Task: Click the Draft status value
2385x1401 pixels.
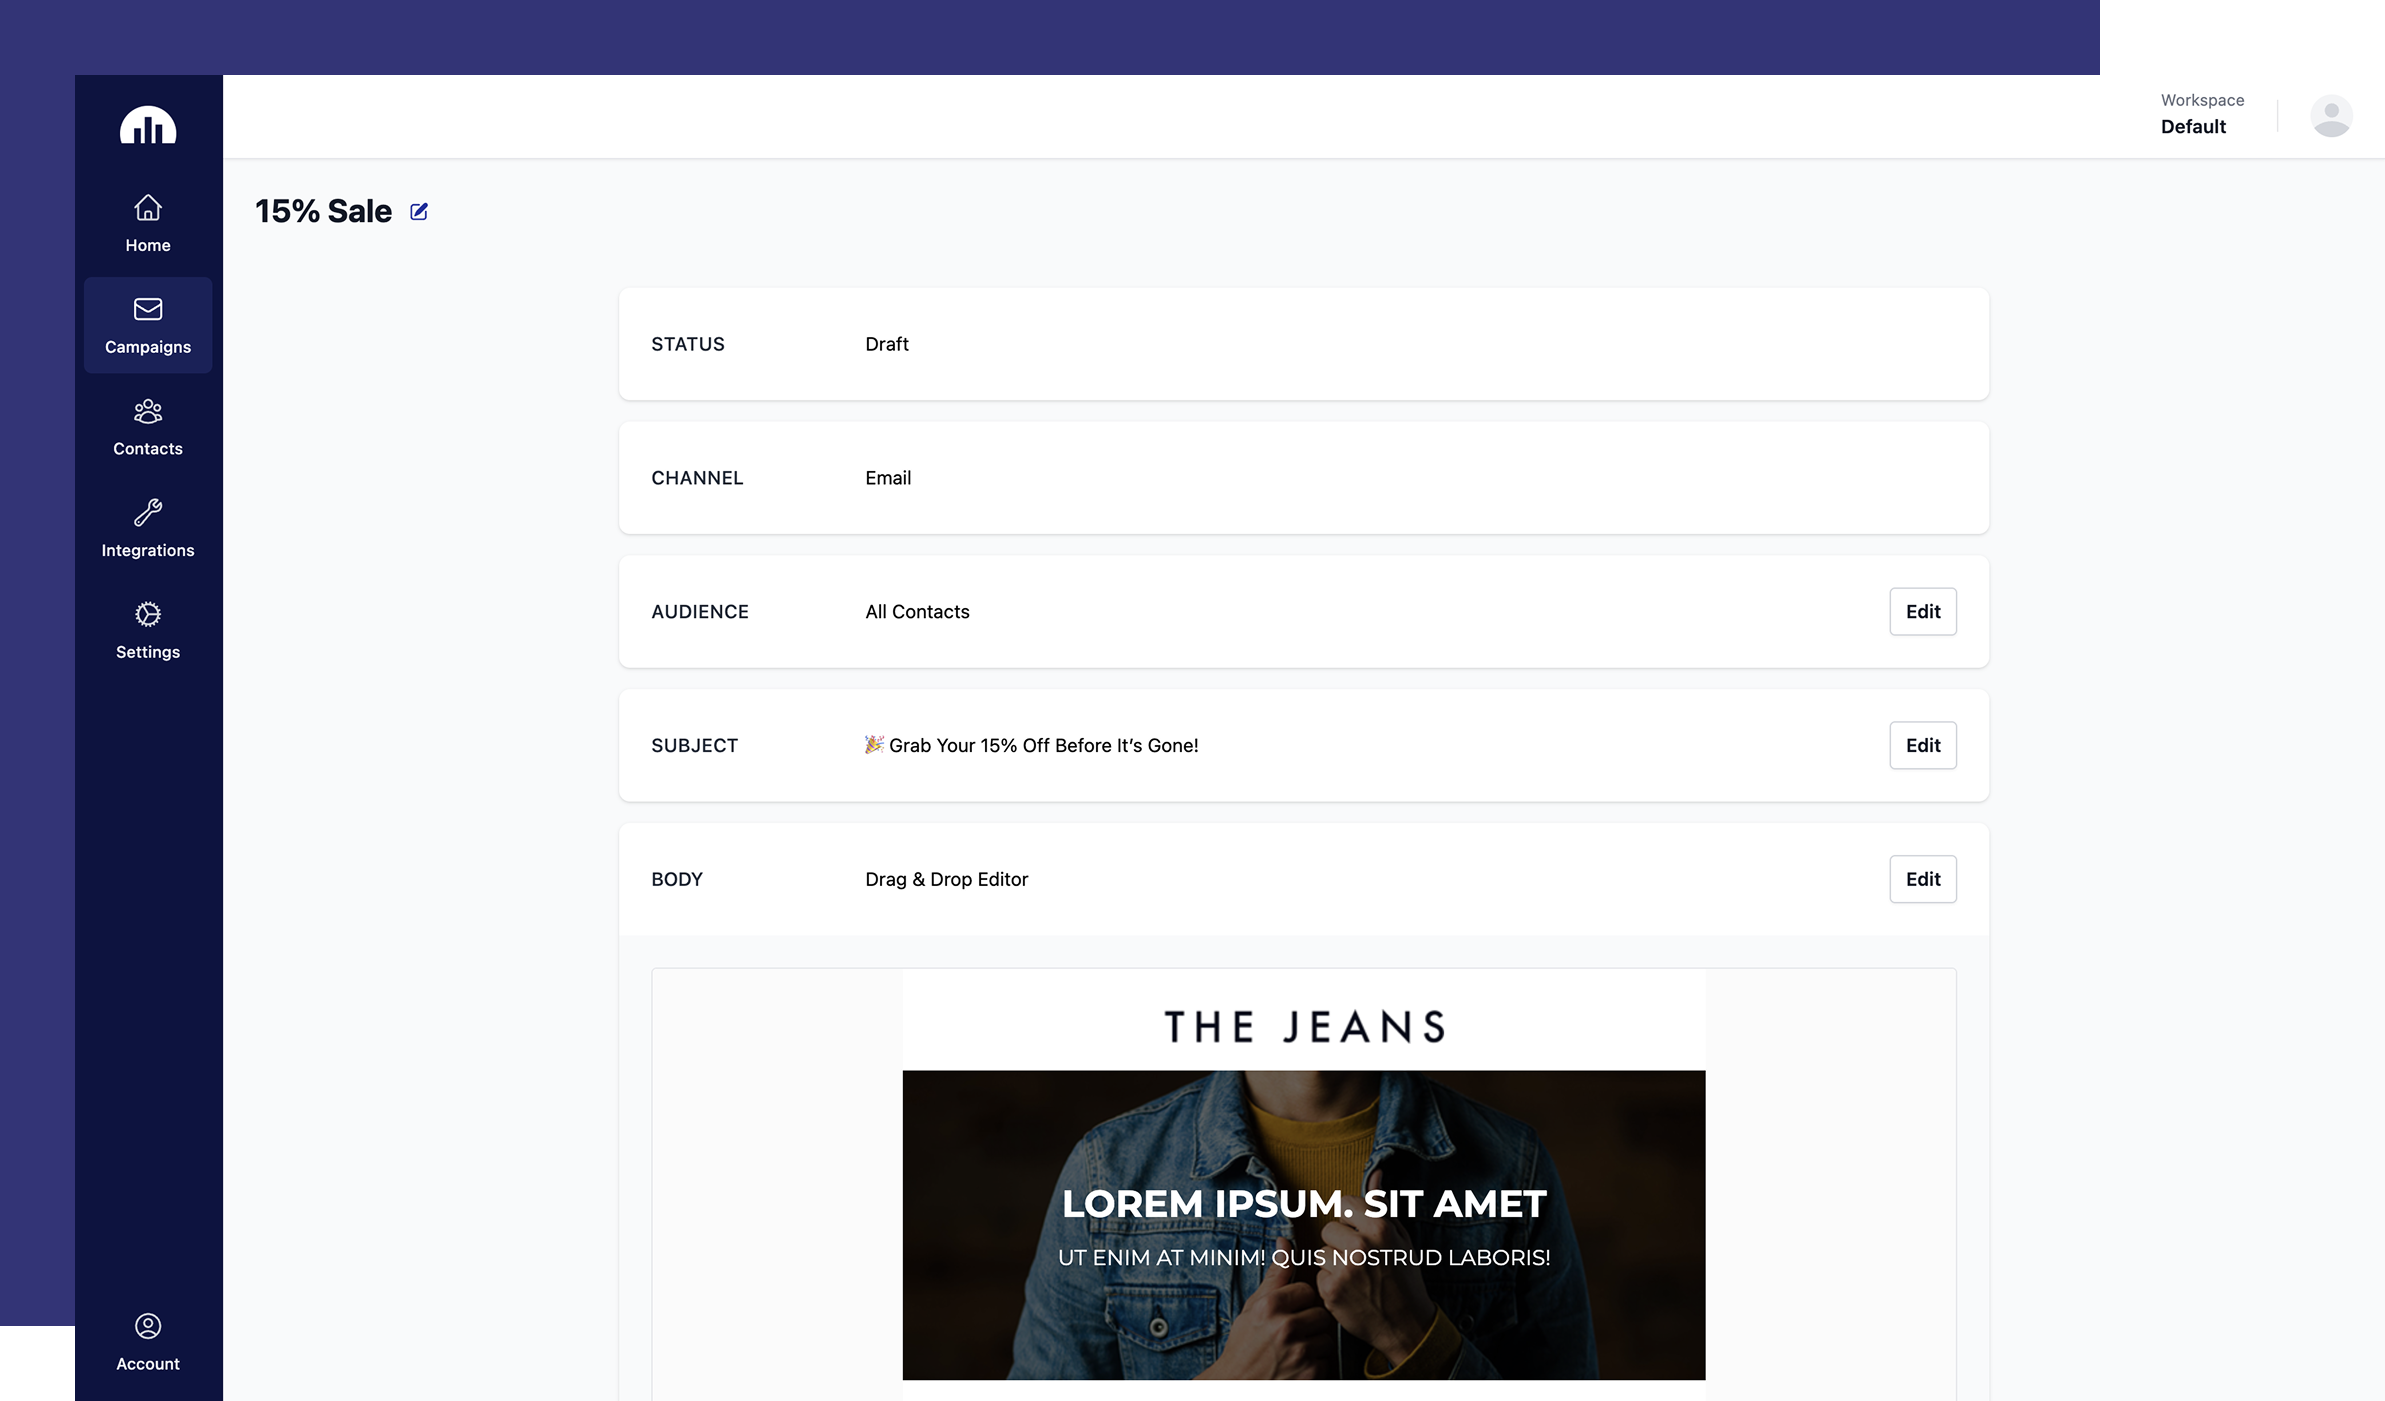Action: point(886,344)
